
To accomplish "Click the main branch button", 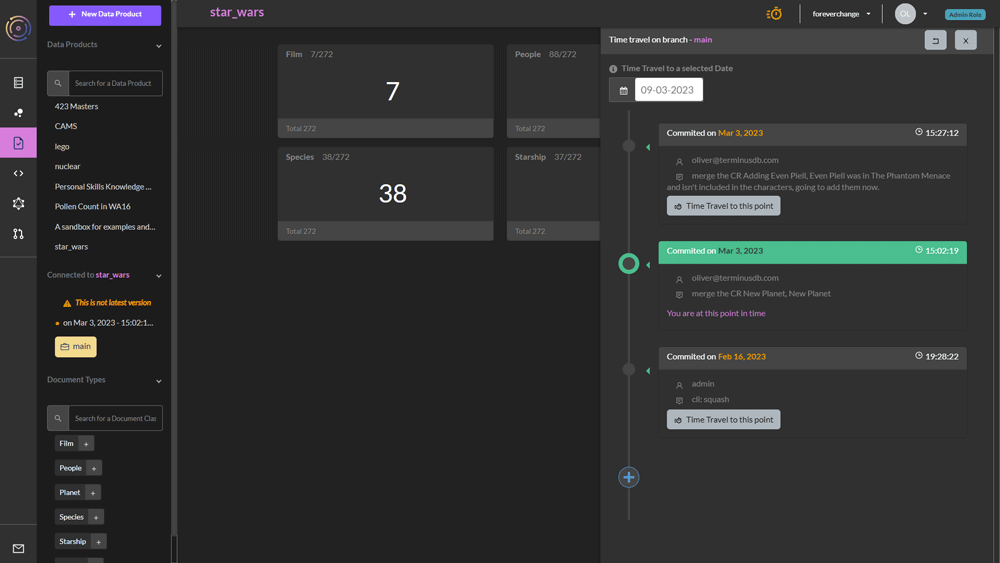I will coord(76,347).
